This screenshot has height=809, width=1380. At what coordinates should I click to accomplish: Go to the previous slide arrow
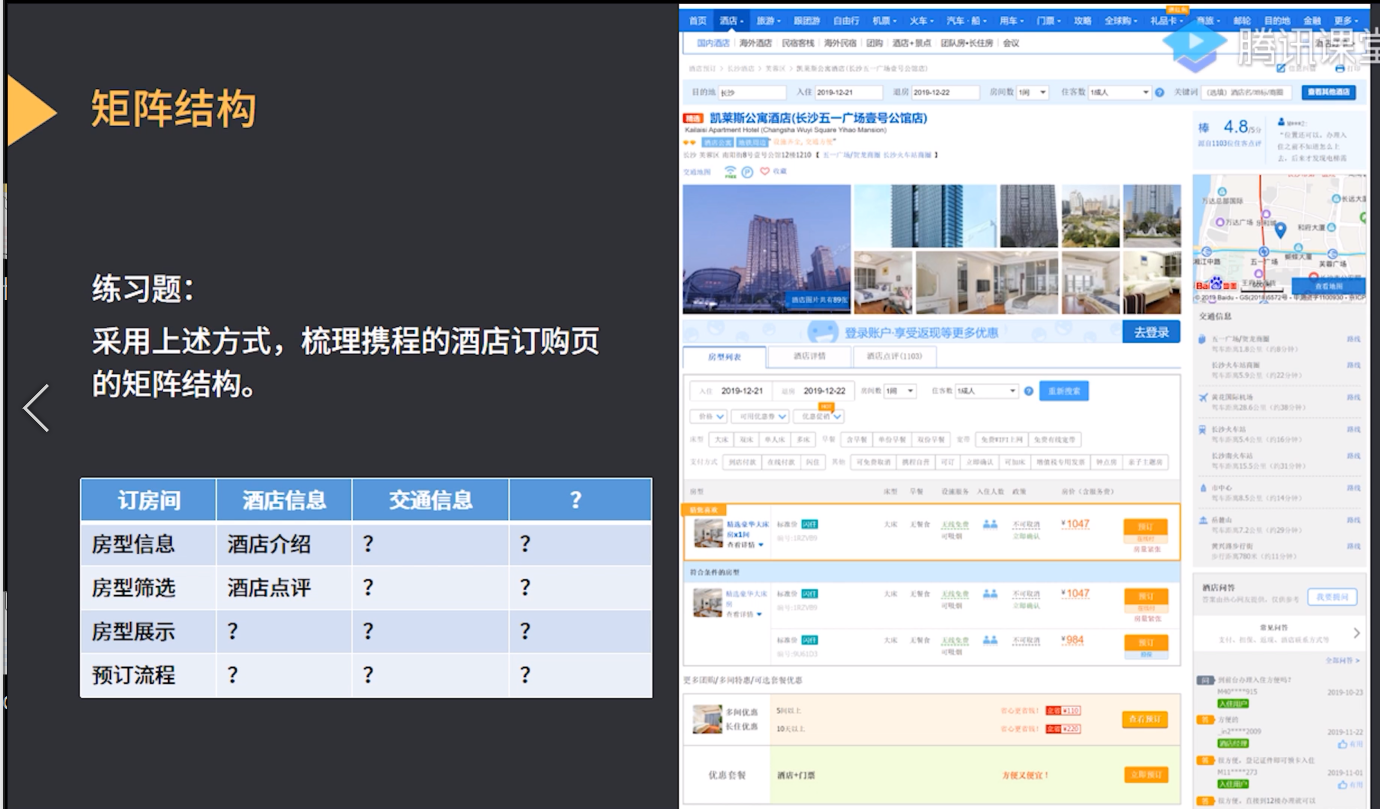click(36, 408)
